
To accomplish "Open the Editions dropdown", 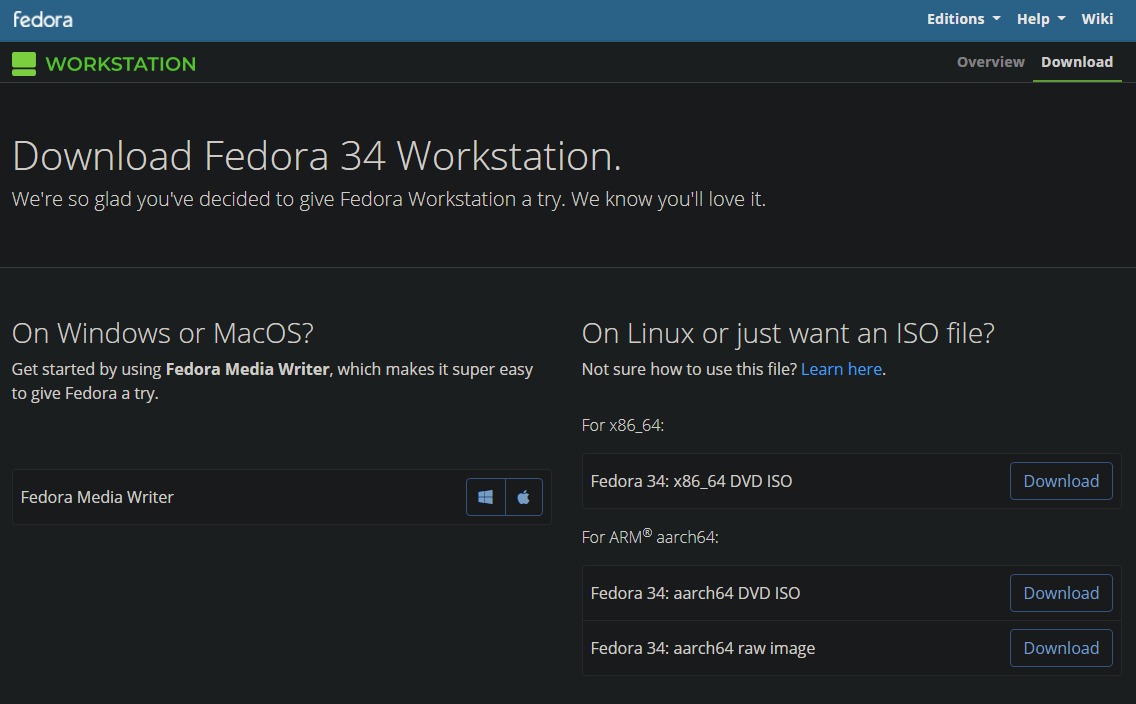I will (x=956, y=18).
